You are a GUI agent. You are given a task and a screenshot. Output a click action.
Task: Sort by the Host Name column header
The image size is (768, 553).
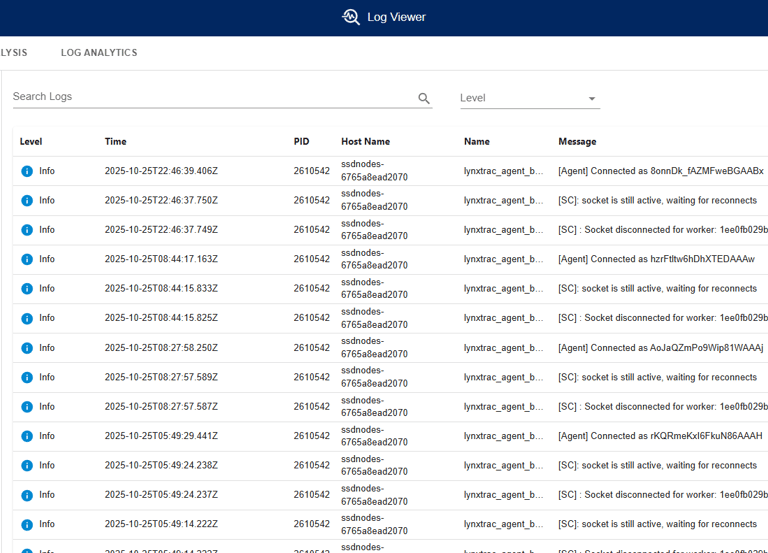point(365,142)
